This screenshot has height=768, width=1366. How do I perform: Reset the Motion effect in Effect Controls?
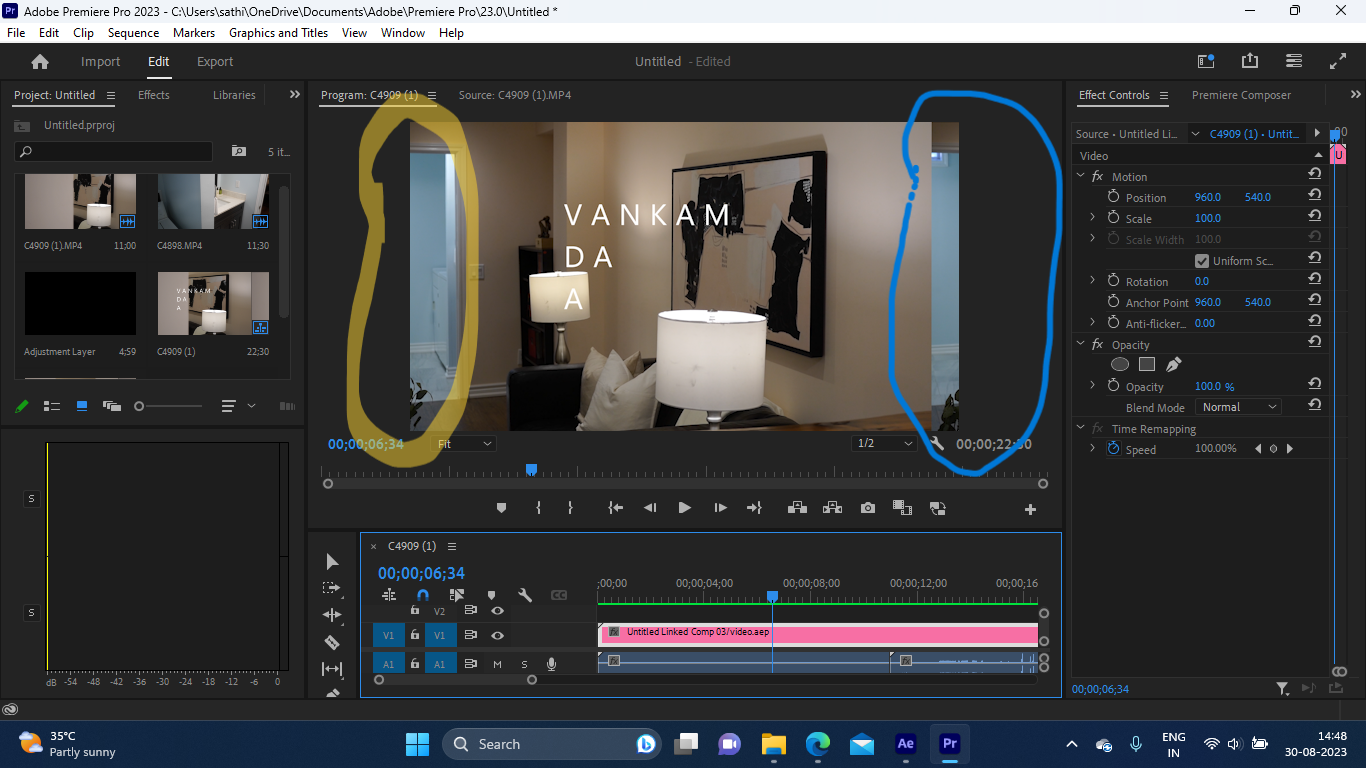(1314, 175)
